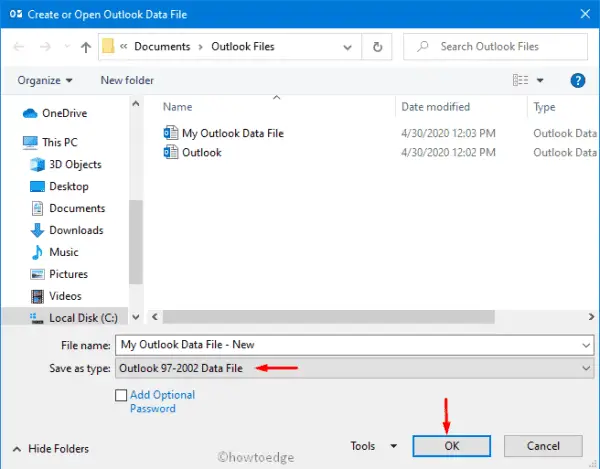This screenshot has width=600, height=469.
Task: Open the Organize dropdown menu
Action: click(x=45, y=80)
